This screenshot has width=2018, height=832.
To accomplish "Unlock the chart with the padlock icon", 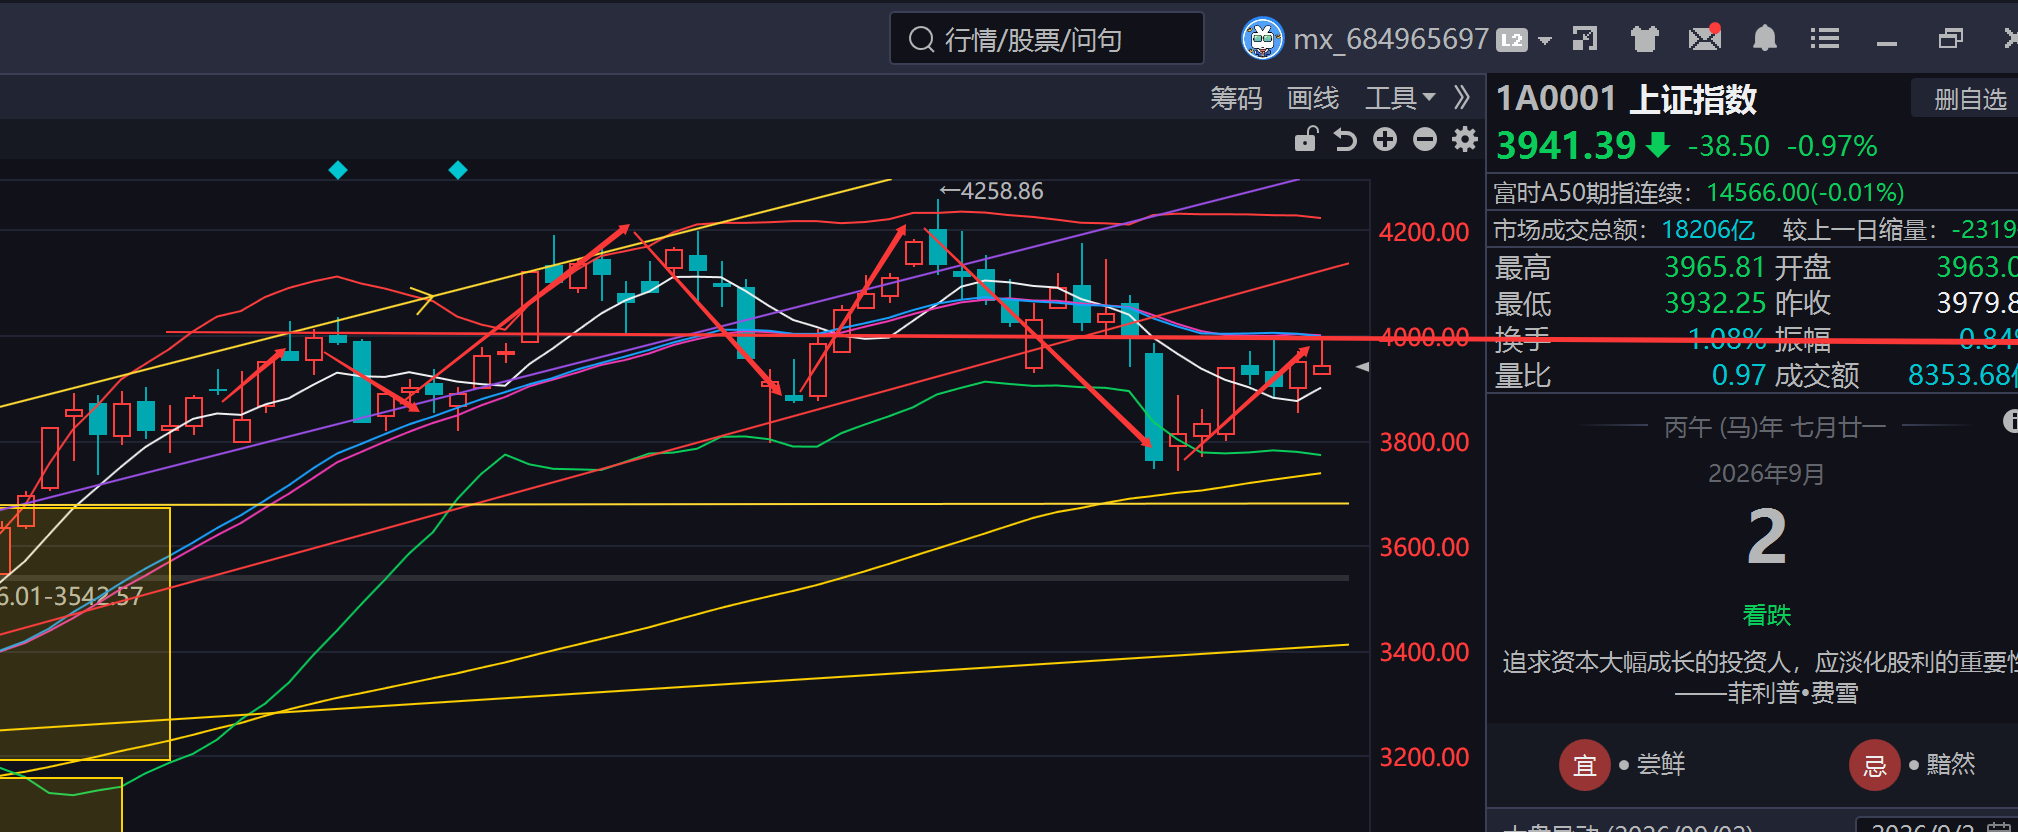I will pyautogui.click(x=1306, y=139).
